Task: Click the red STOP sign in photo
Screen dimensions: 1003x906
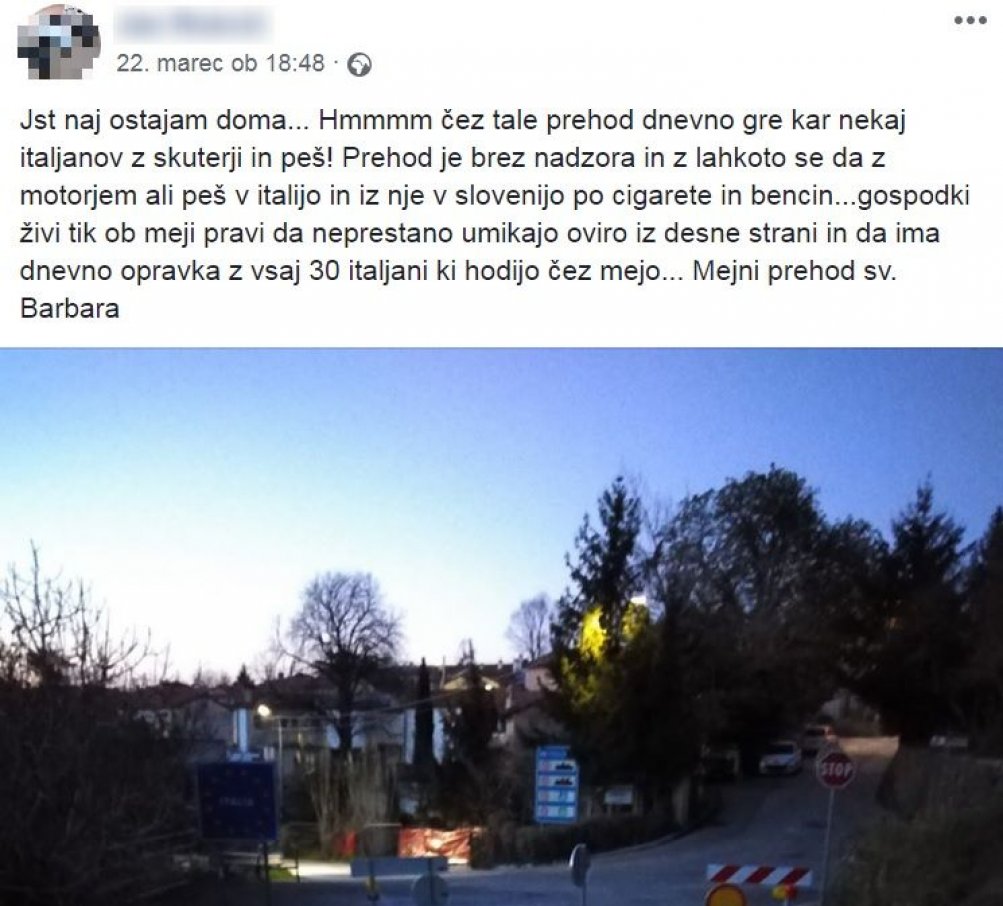Action: 835,768
